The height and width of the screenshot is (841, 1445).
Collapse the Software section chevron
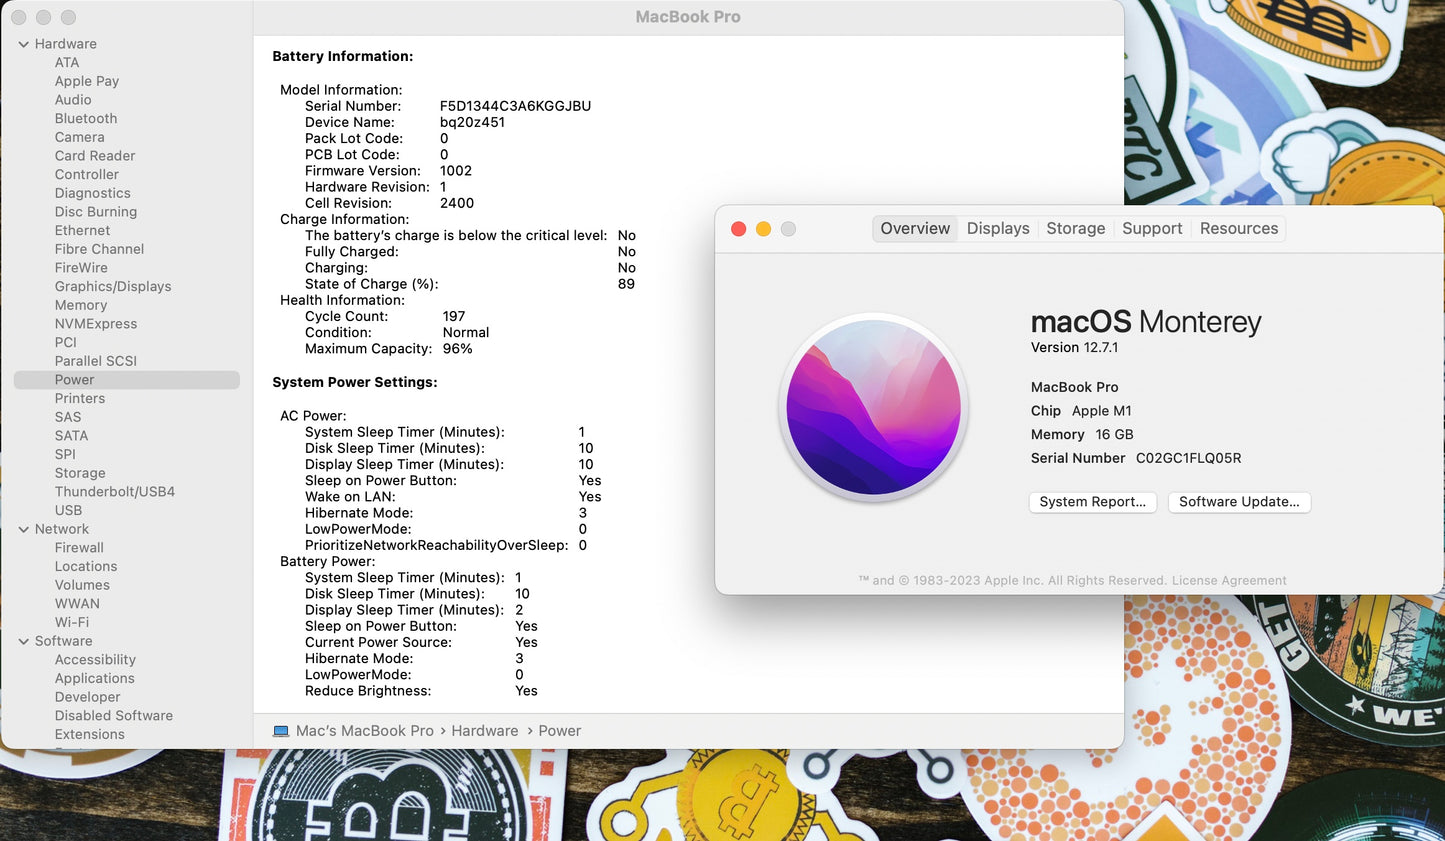pyautogui.click(x=23, y=641)
